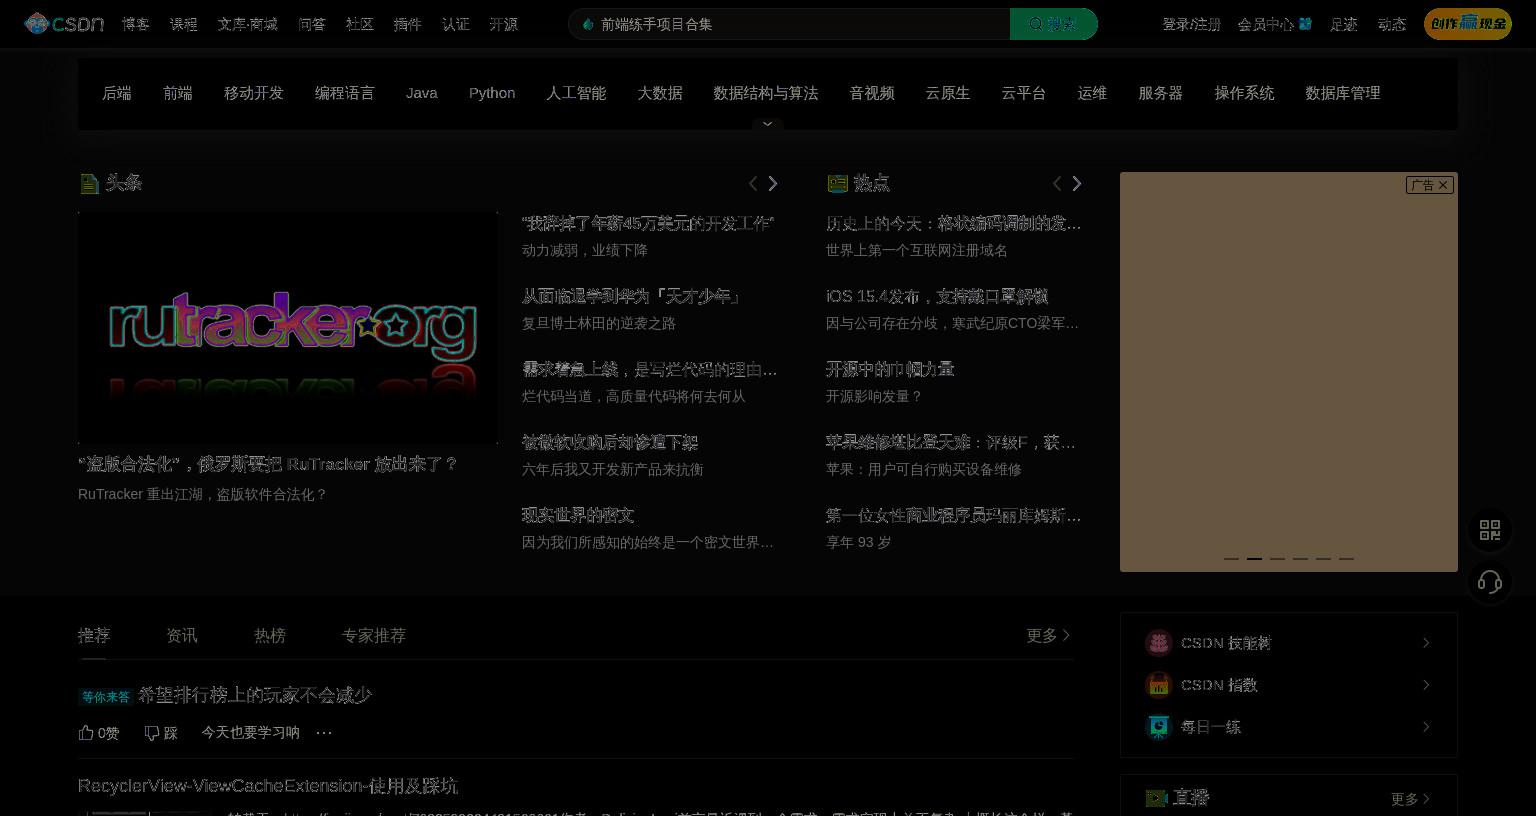Select the 数据库管理 category
1536x816 pixels.
click(1343, 93)
